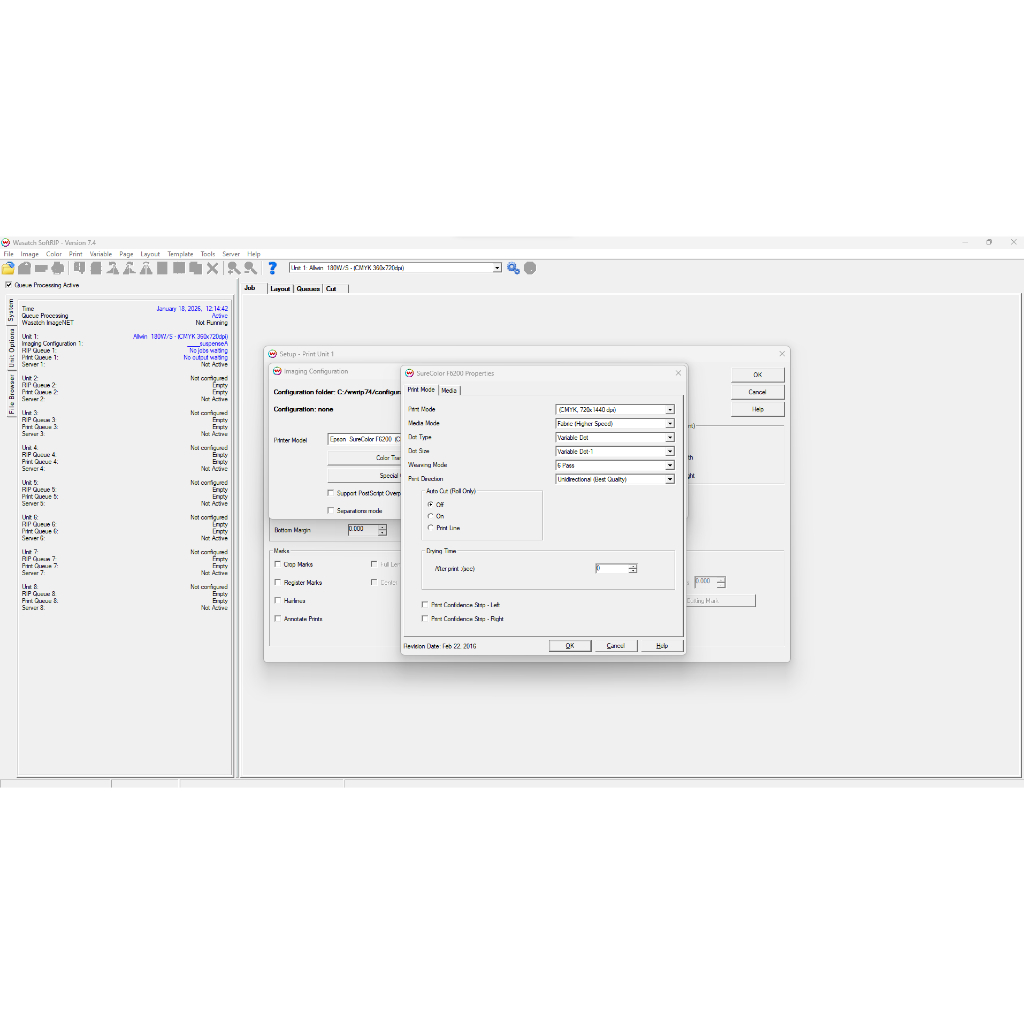Click Cancel in SureColor Properties dialog
This screenshot has height=1024, width=1024.
coord(616,646)
